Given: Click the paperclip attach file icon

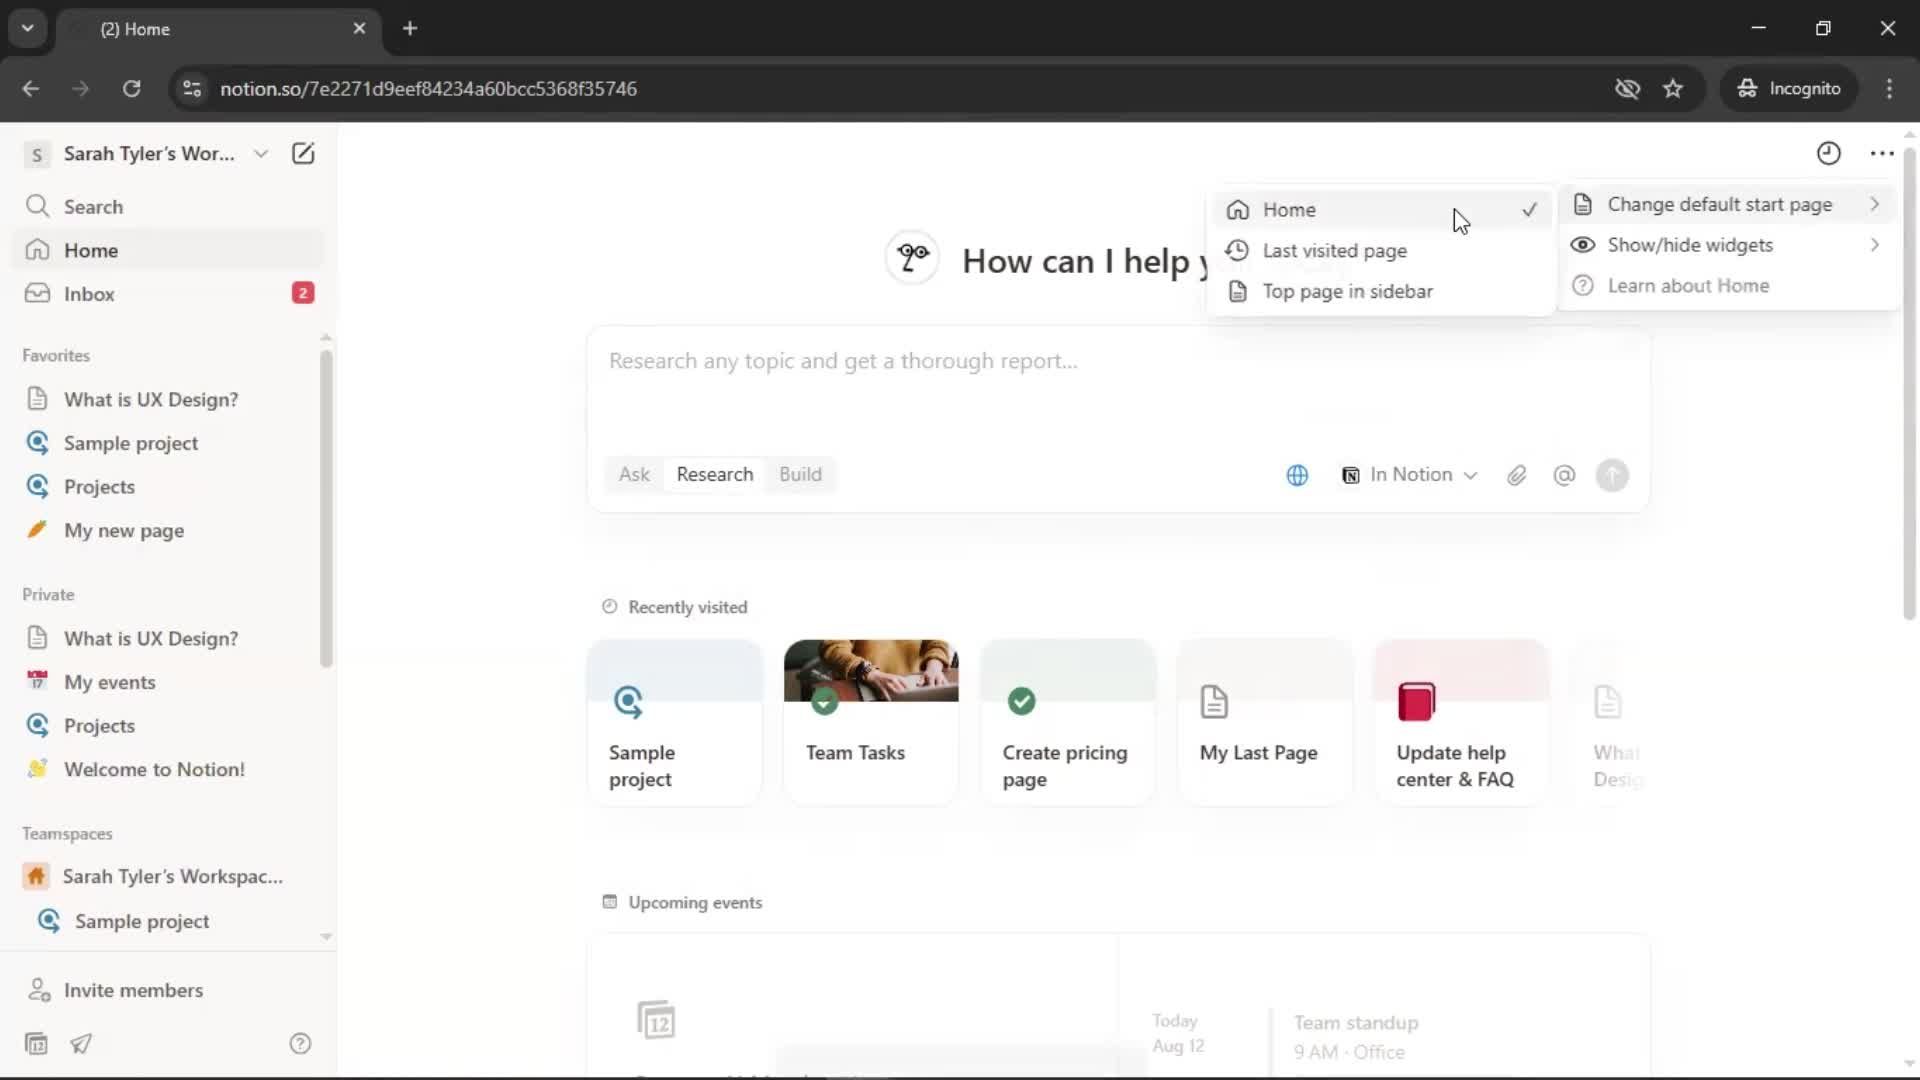Looking at the screenshot, I should [1516, 476].
